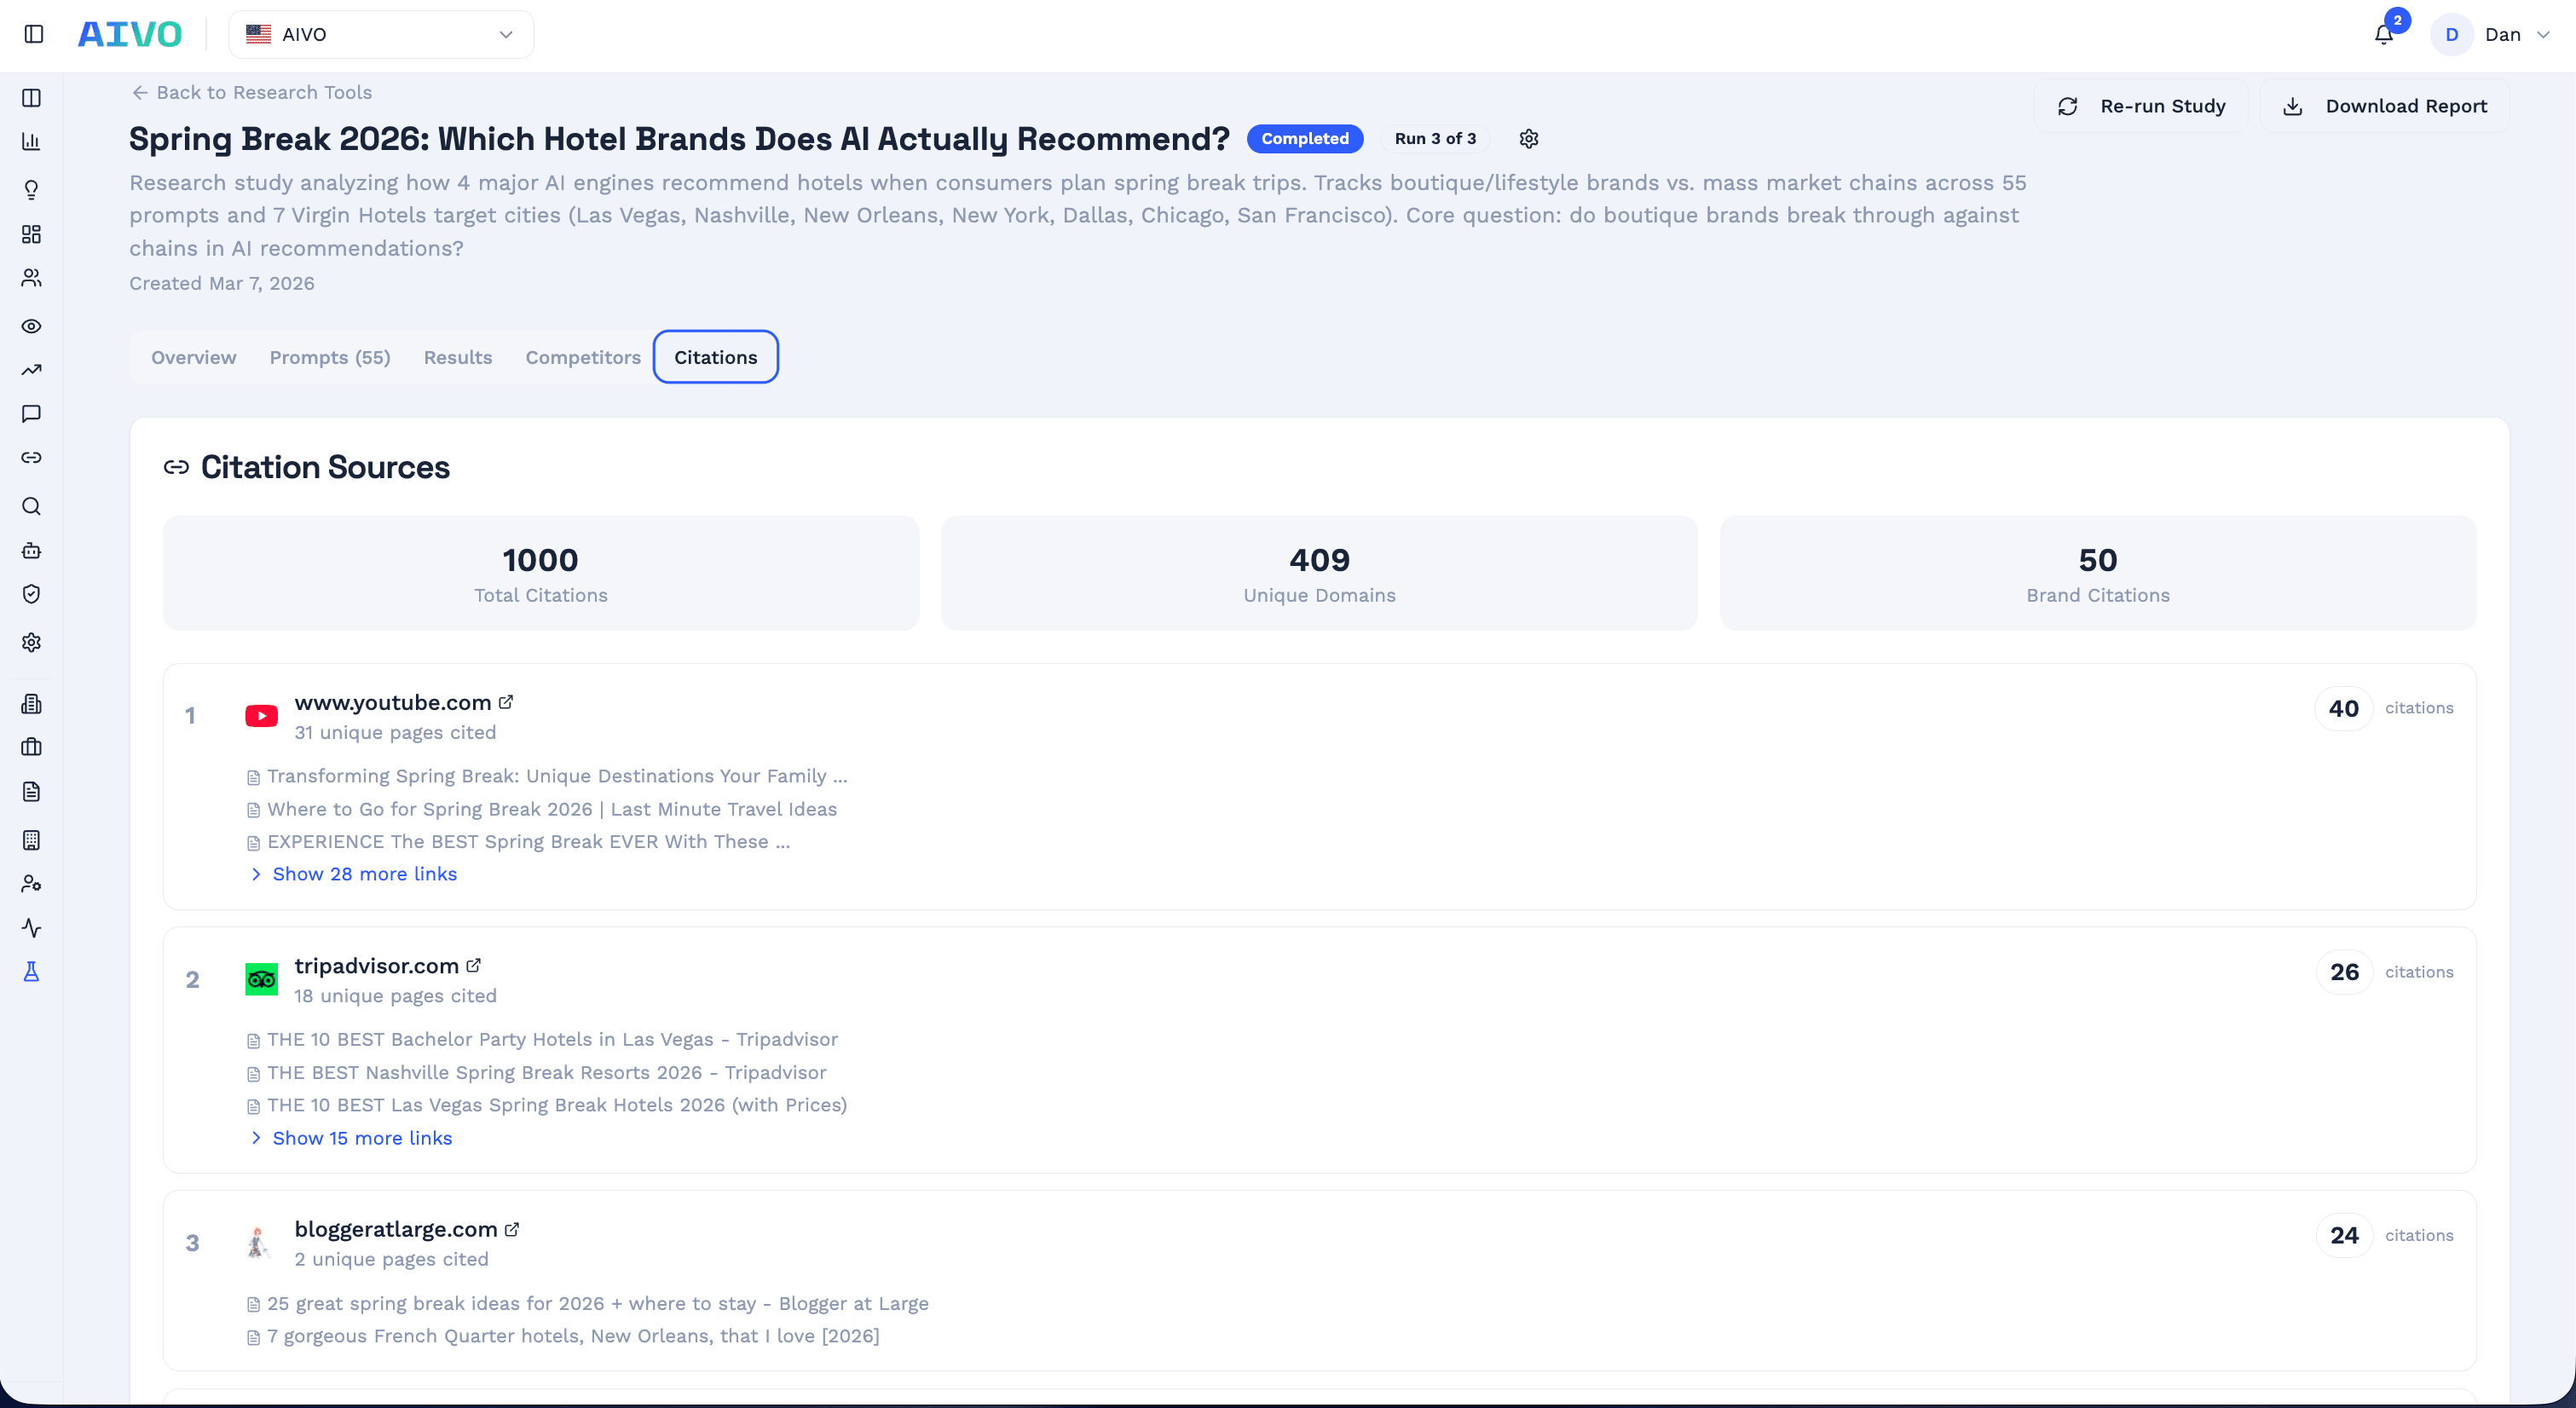
Task: Show 28 more links for youtube.com
Action: pyautogui.click(x=364, y=873)
